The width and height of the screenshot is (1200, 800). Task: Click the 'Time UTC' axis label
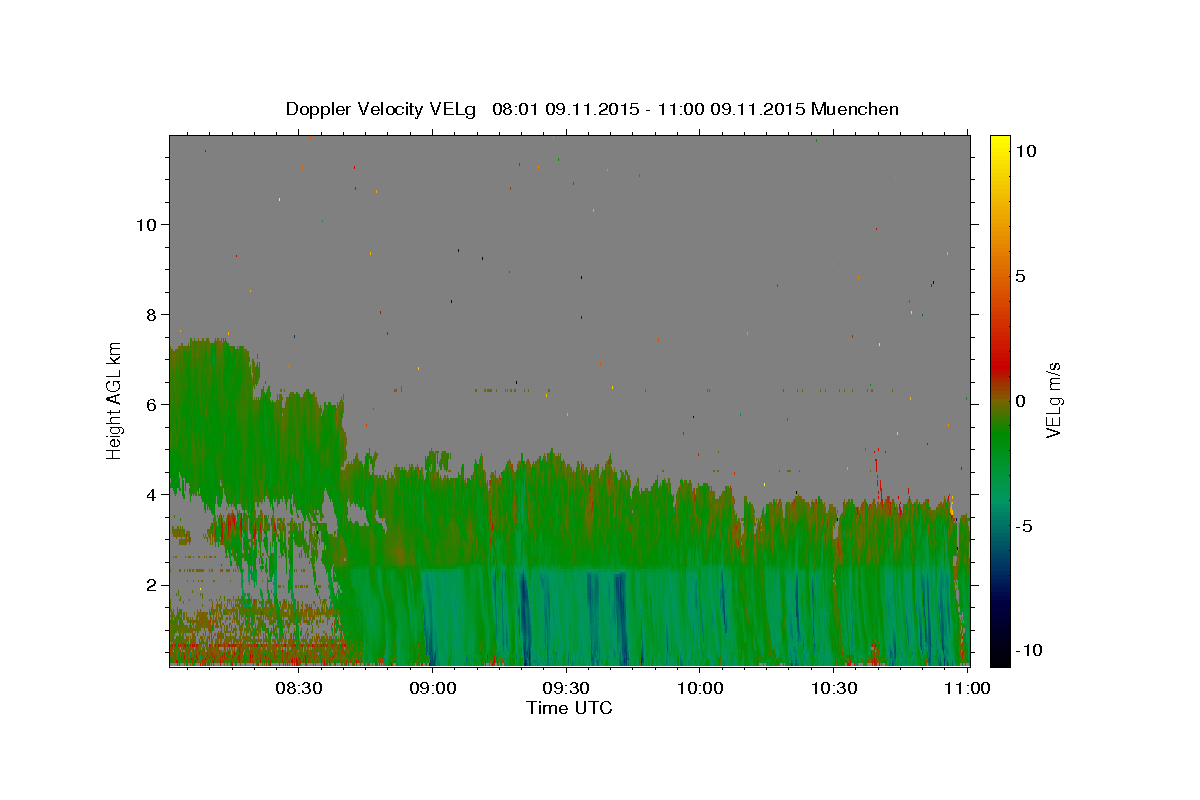(x=569, y=708)
